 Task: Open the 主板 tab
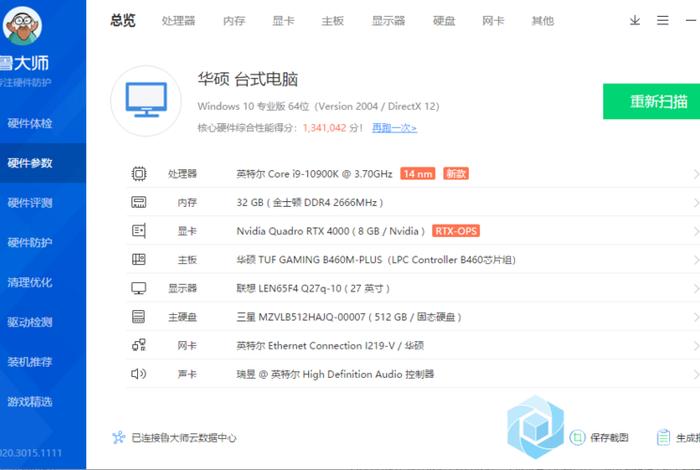[x=333, y=21]
